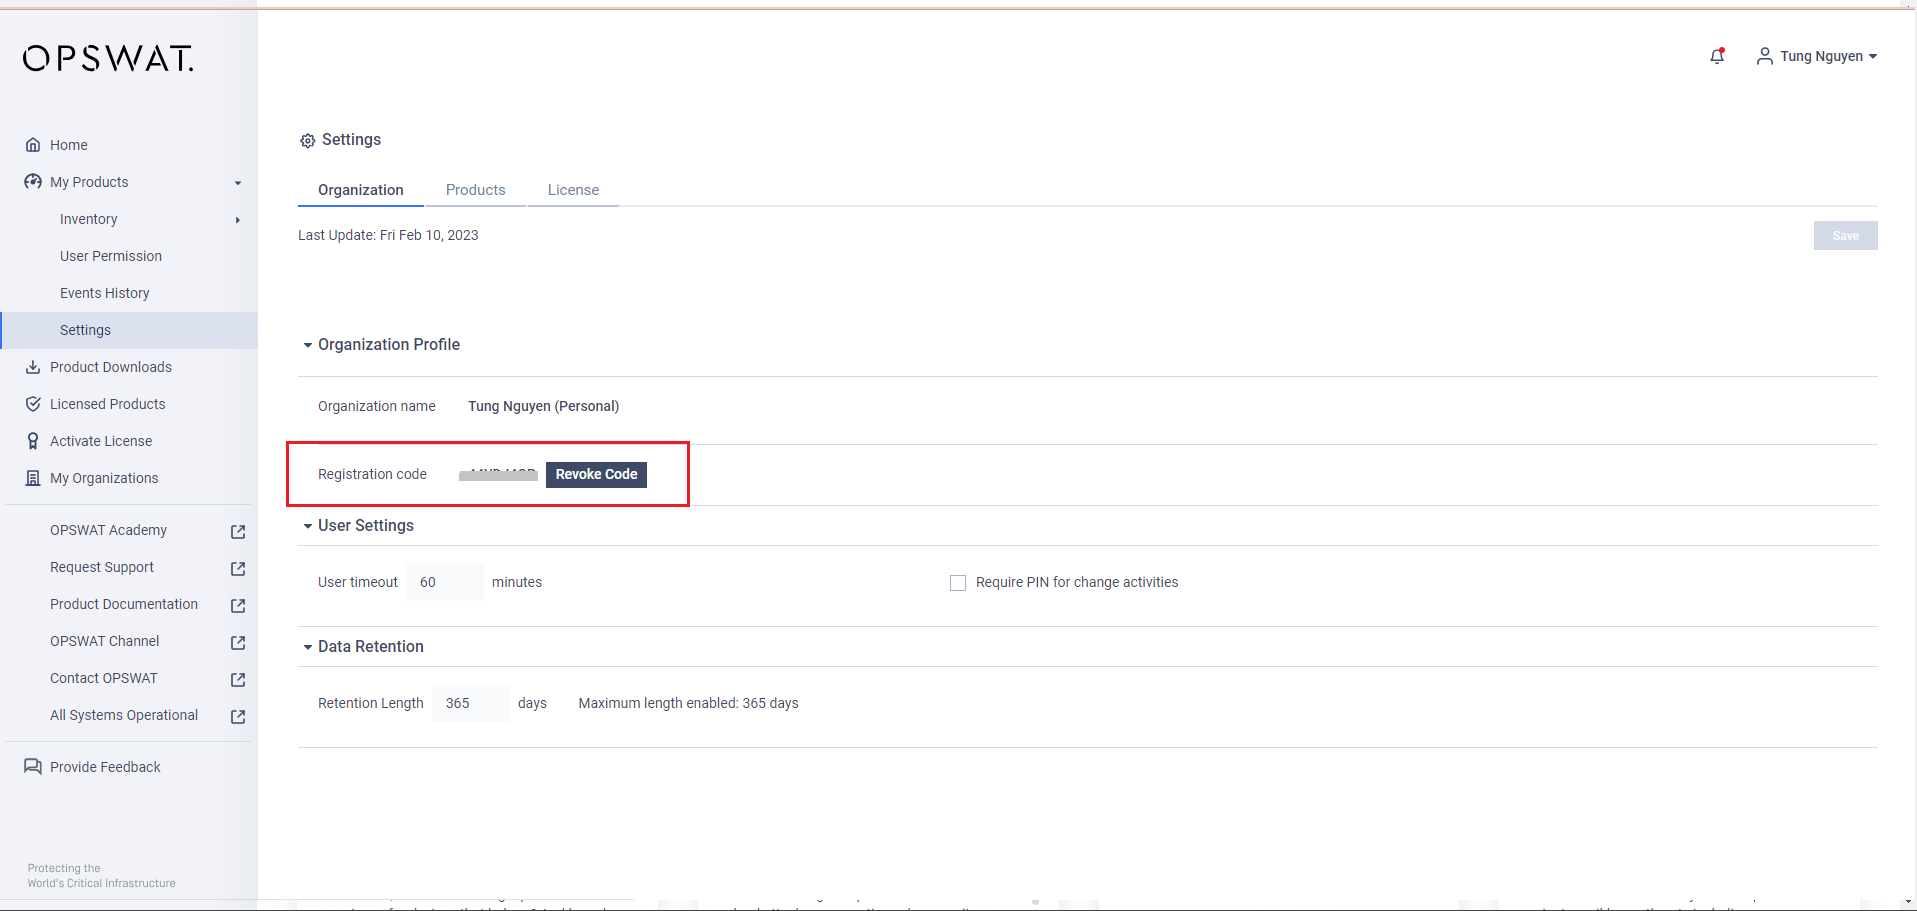Click organization name 'Tung Nguyen (Personal)'
1917x911 pixels.
click(x=544, y=406)
